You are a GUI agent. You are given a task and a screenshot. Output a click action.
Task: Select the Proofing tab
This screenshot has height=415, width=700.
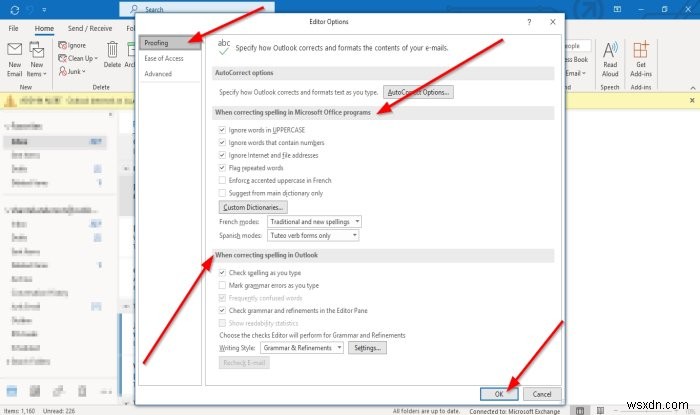[x=170, y=43]
